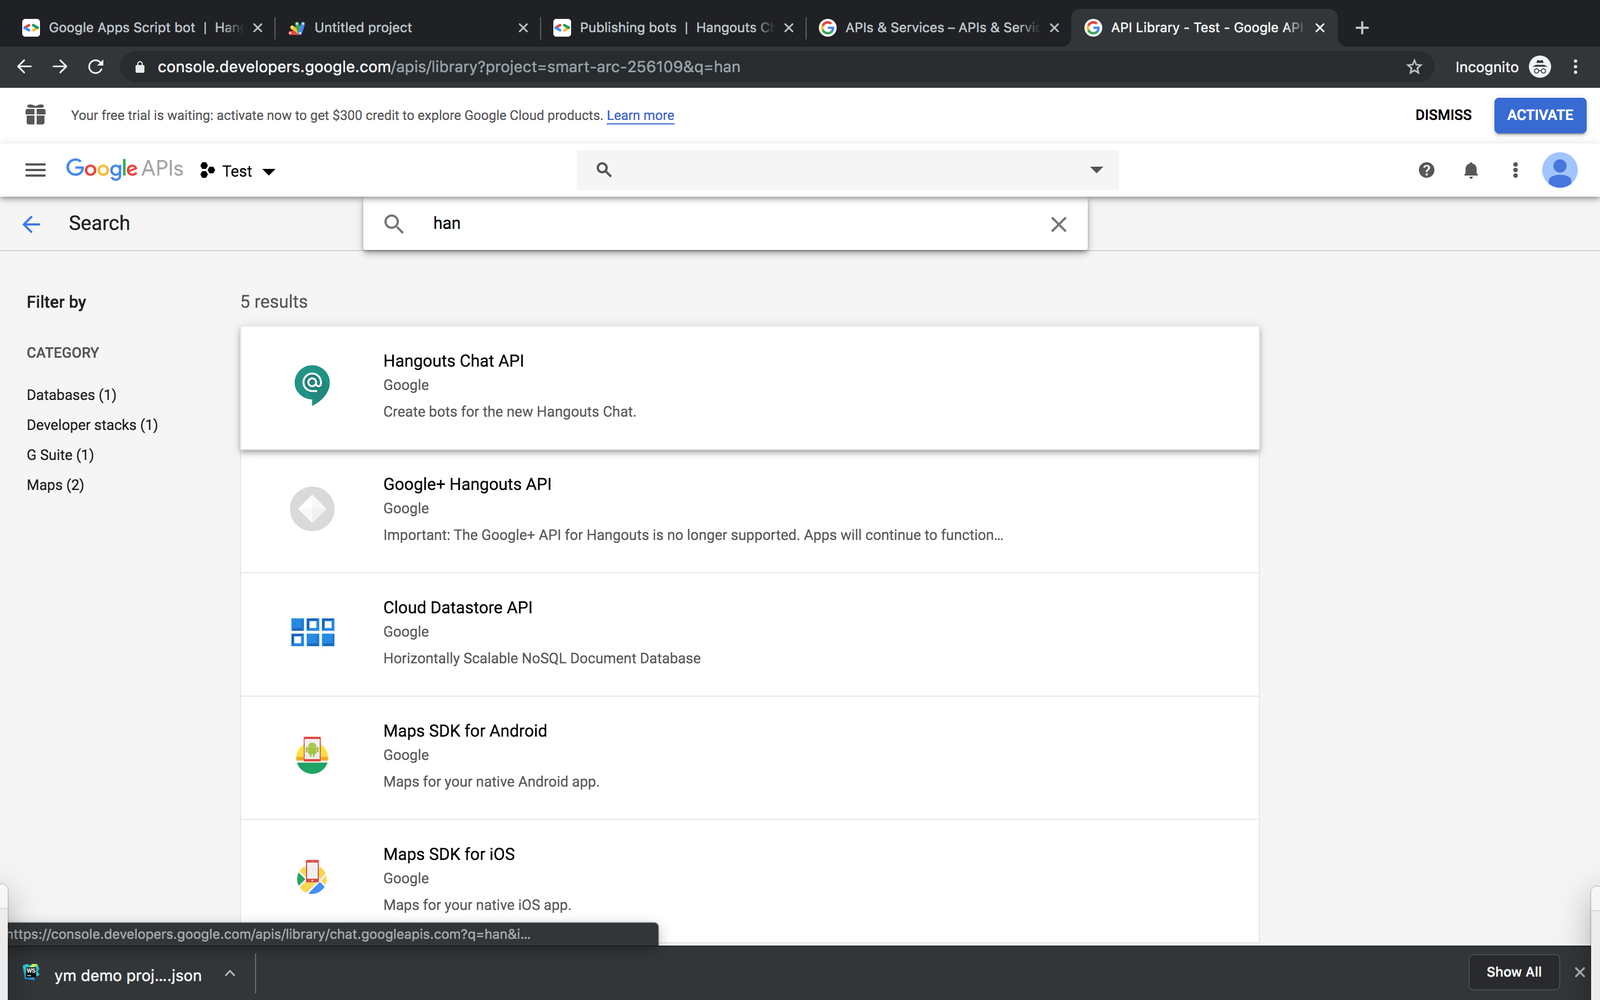The height and width of the screenshot is (1000, 1600).
Task: Open the notifications bell
Action: pos(1471,170)
